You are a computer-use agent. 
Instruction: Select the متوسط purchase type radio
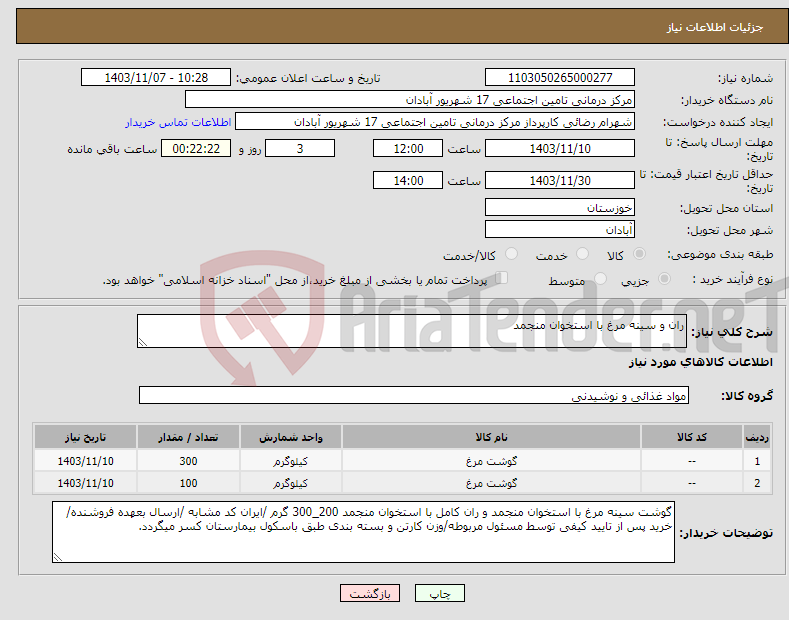tap(600, 278)
